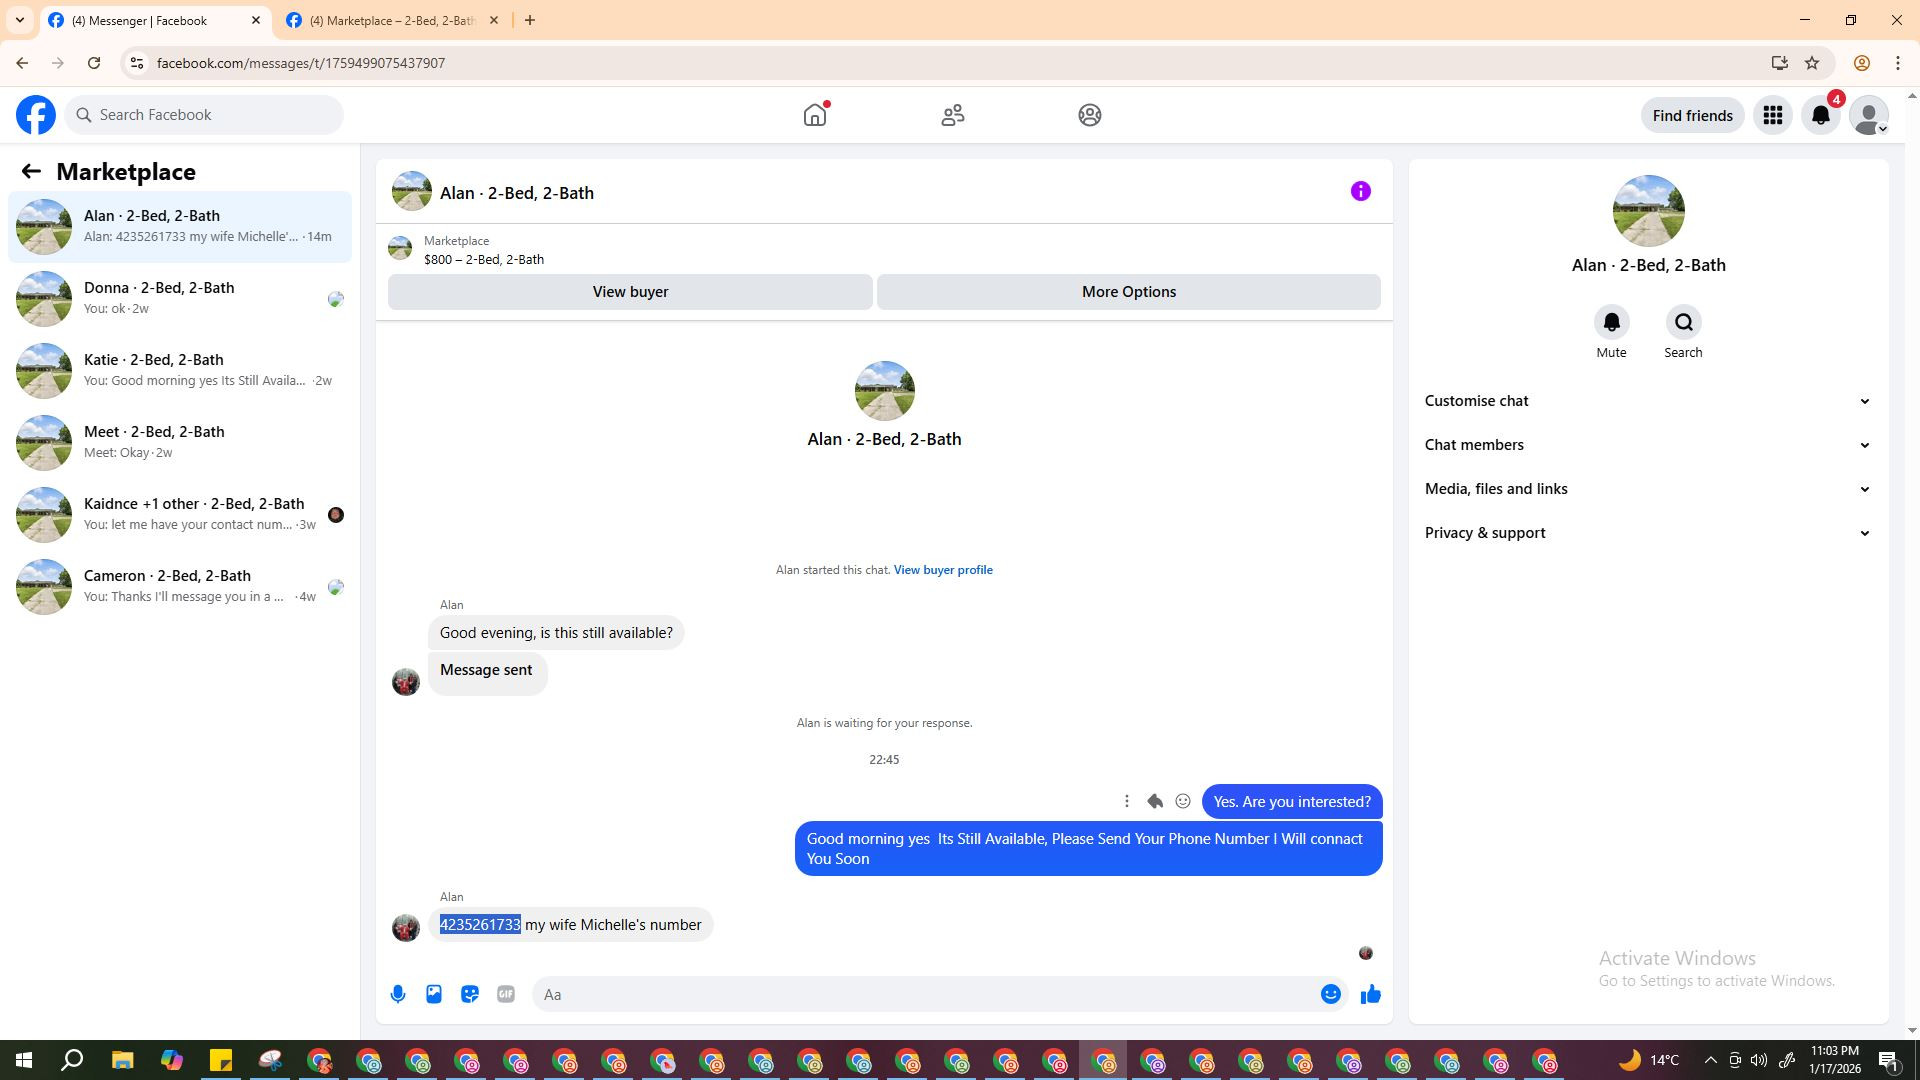Image resolution: width=1920 pixels, height=1080 pixels.
Task: Mute this Alan conversation
Action: click(1611, 323)
